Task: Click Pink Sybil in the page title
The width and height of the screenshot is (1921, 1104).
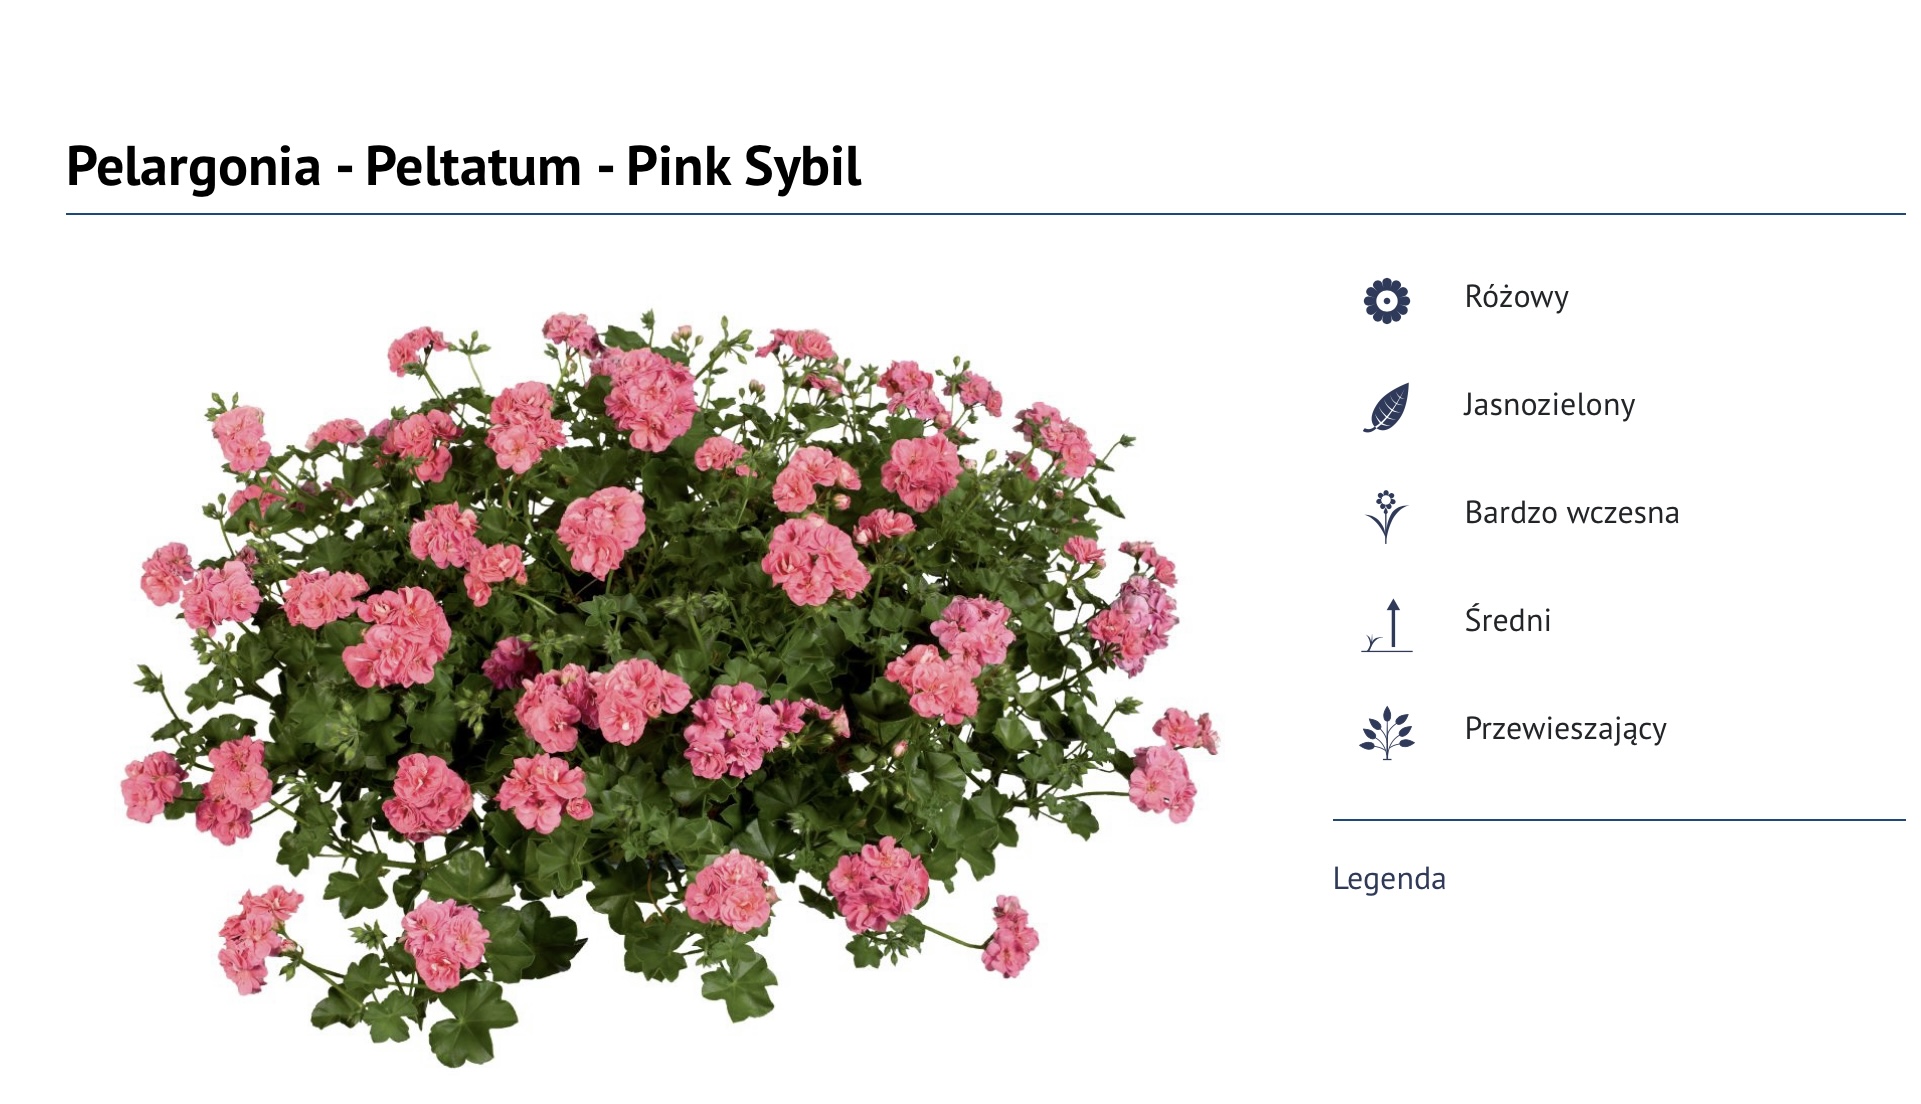Action: click(743, 167)
